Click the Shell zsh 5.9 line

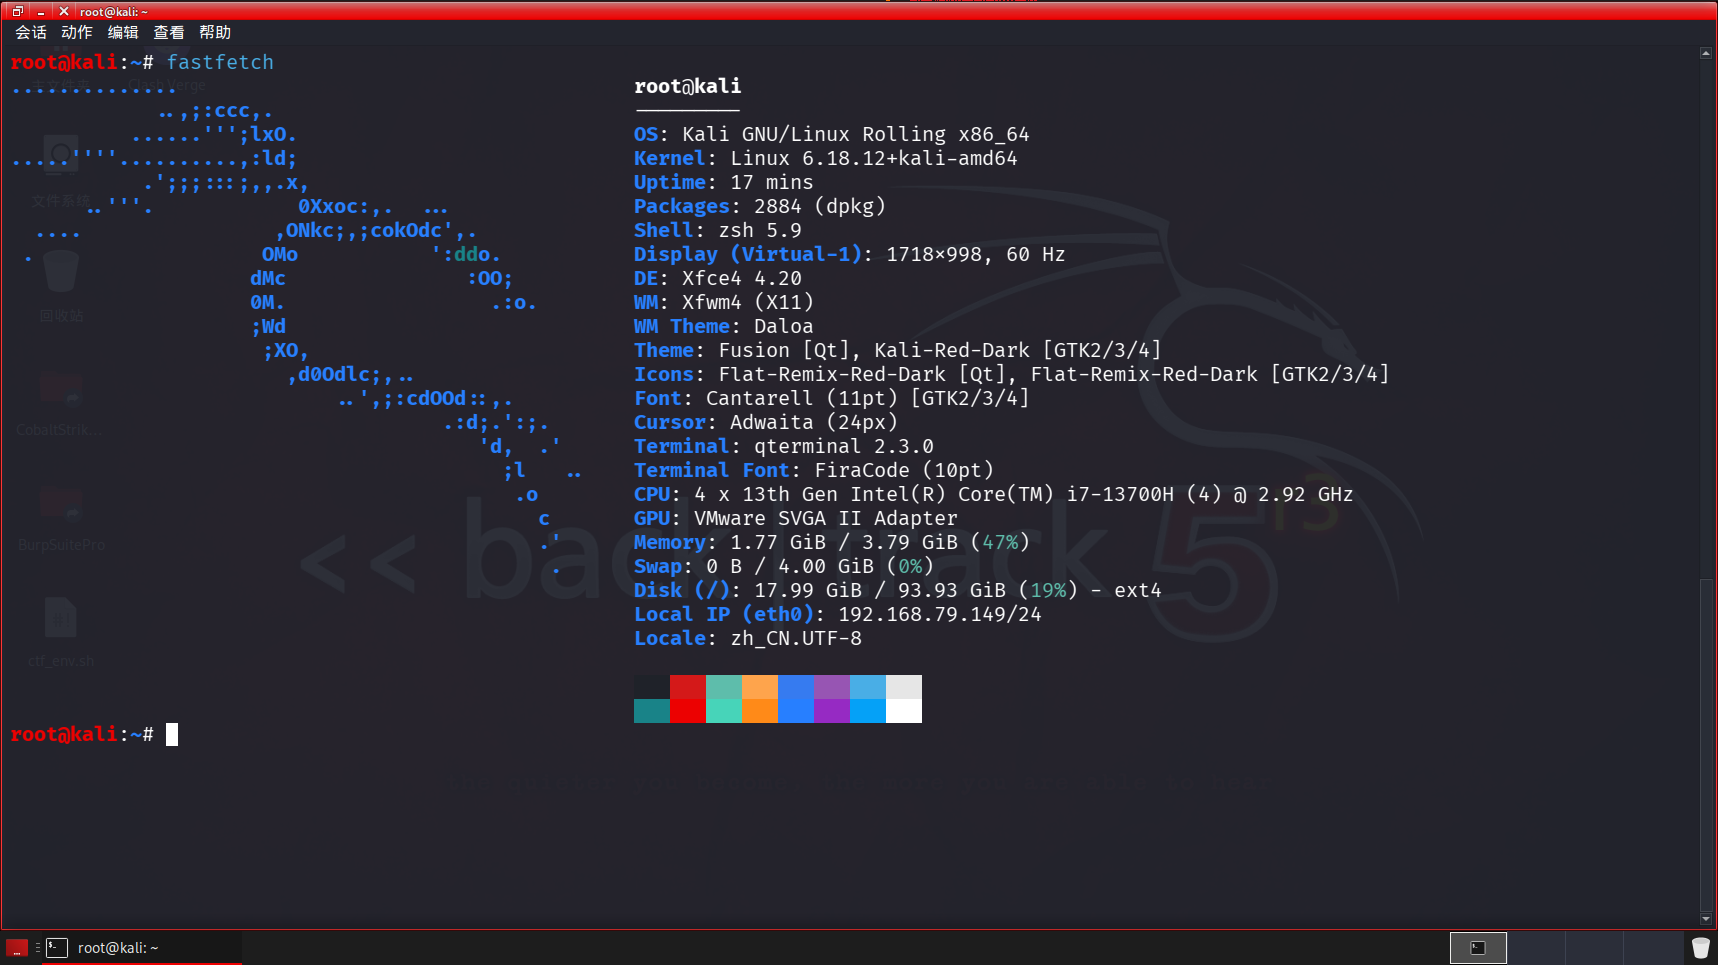tap(717, 230)
